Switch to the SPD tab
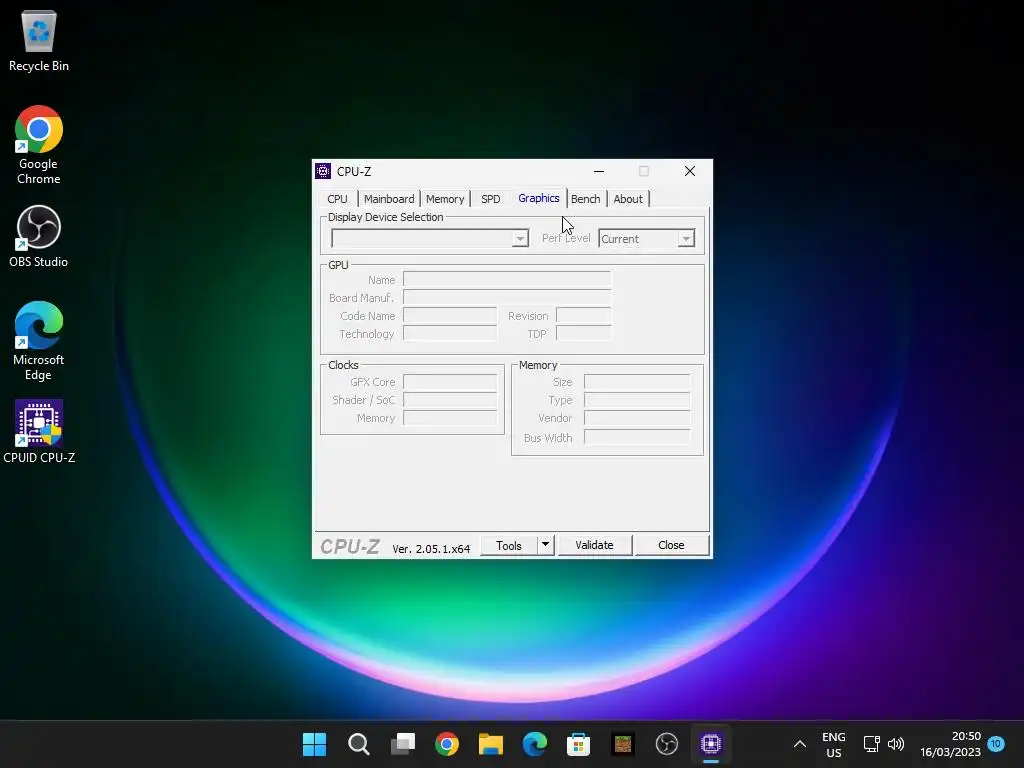The width and height of the screenshot is (1024, 768). point(490,199)
